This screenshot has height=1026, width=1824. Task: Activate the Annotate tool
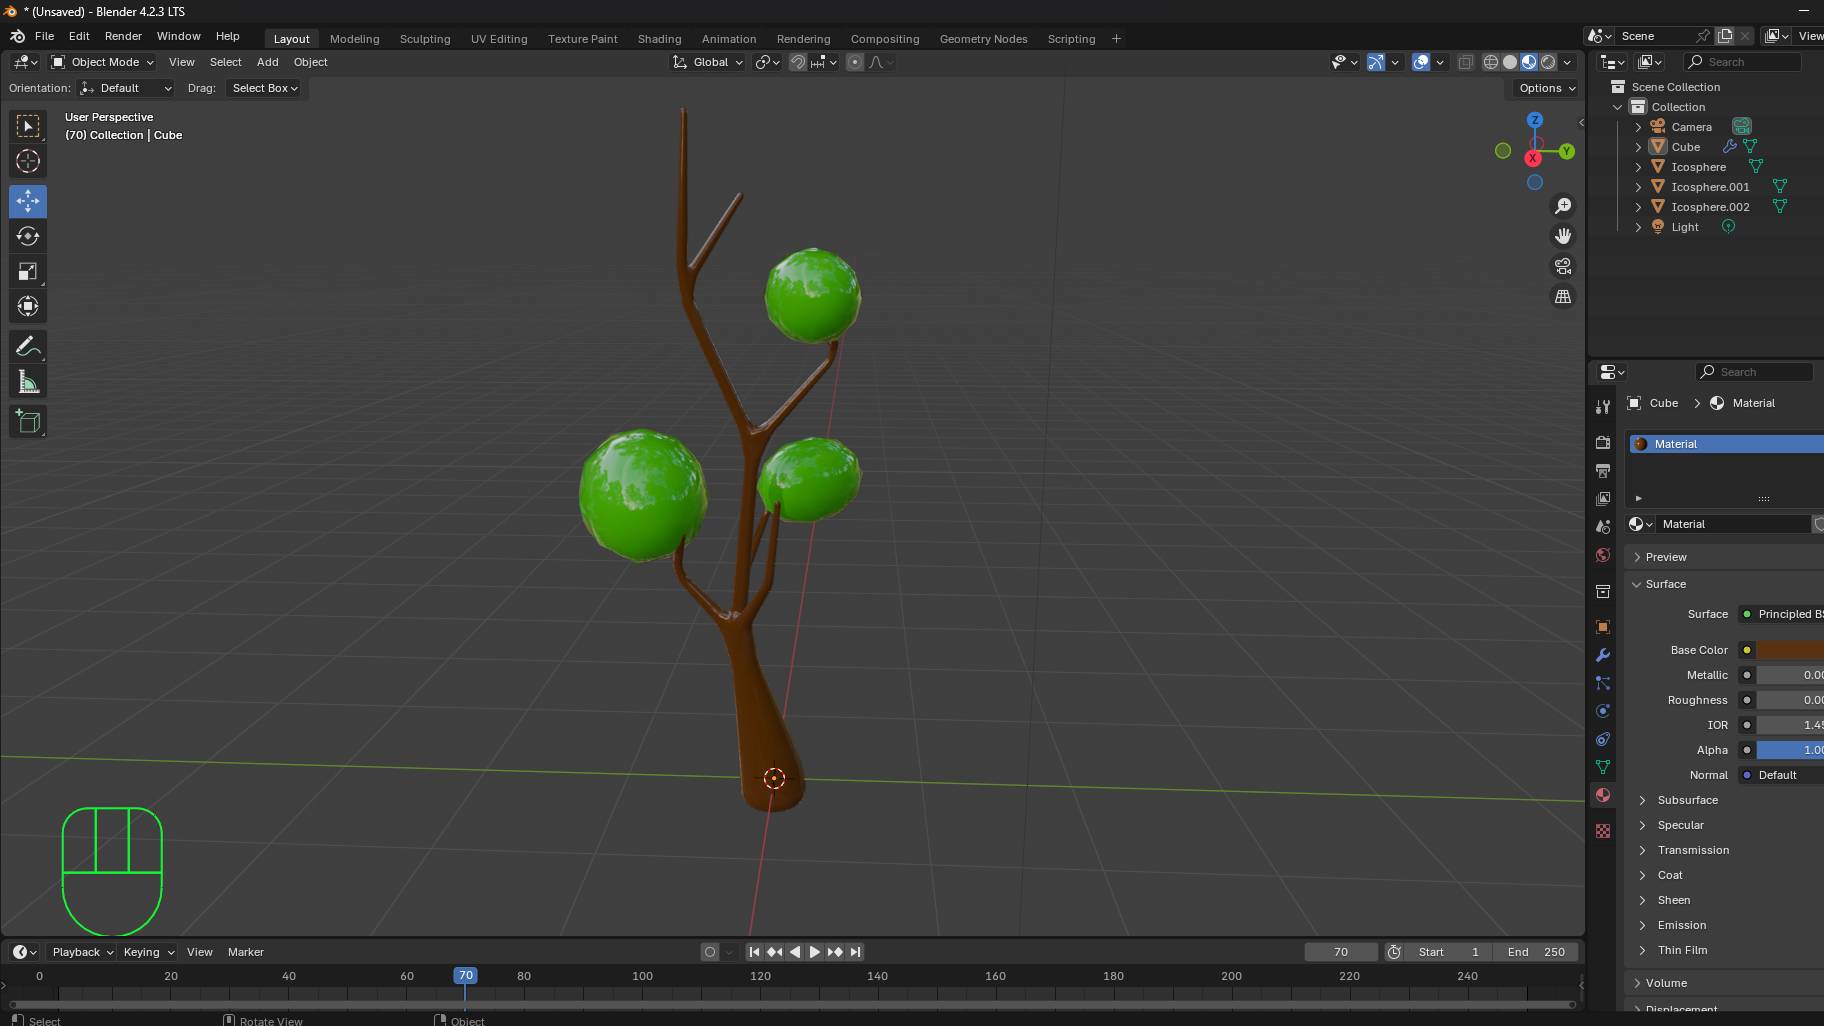28,346
